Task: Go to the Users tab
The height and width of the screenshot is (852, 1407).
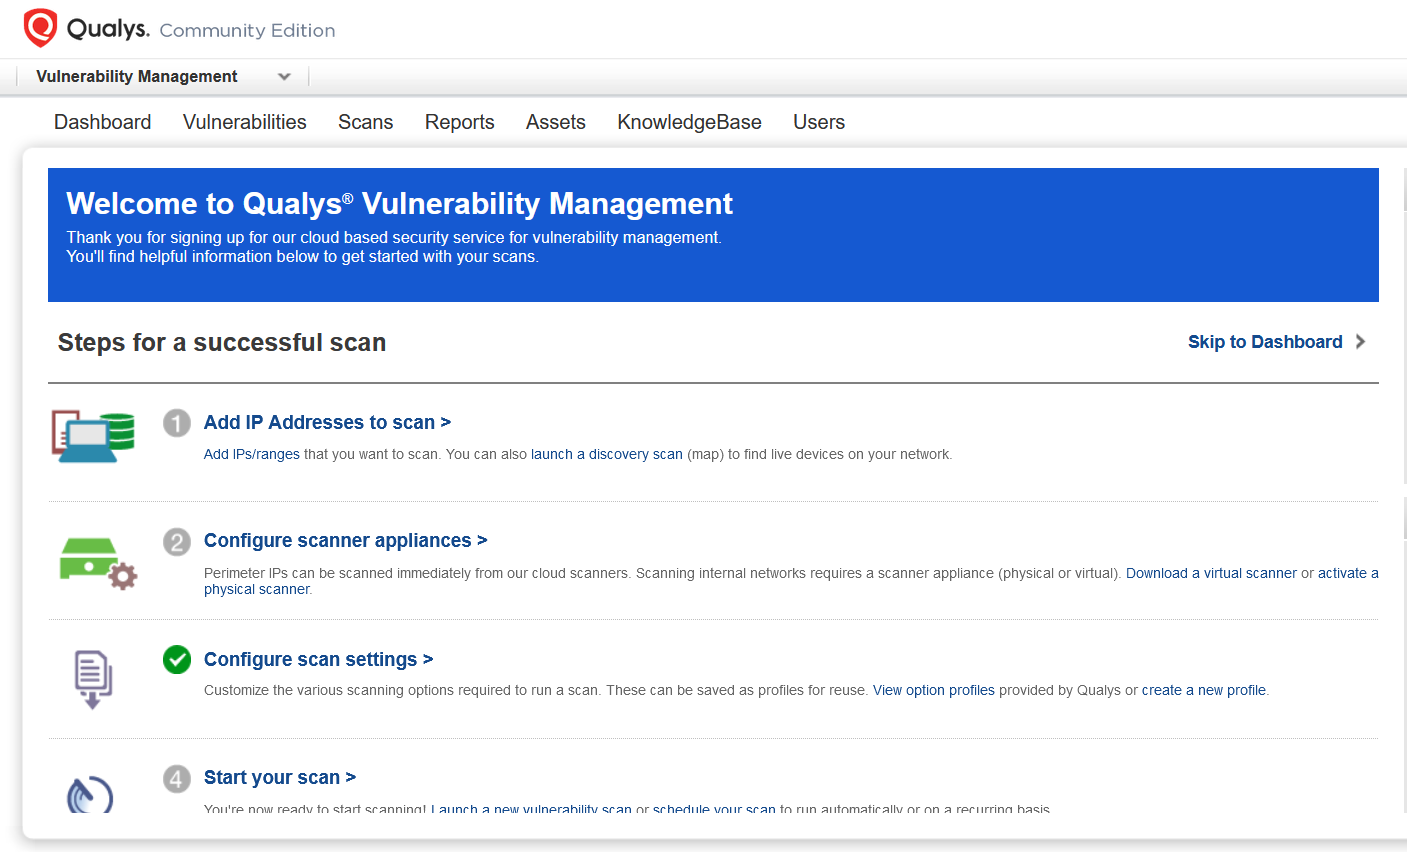Action: click(819, 122)
